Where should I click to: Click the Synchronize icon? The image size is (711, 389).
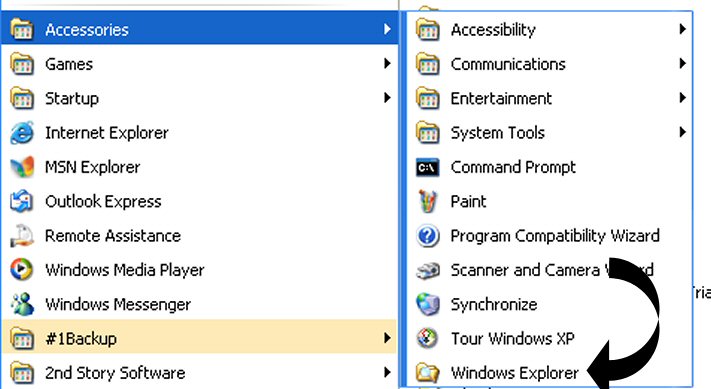(428, 304)
